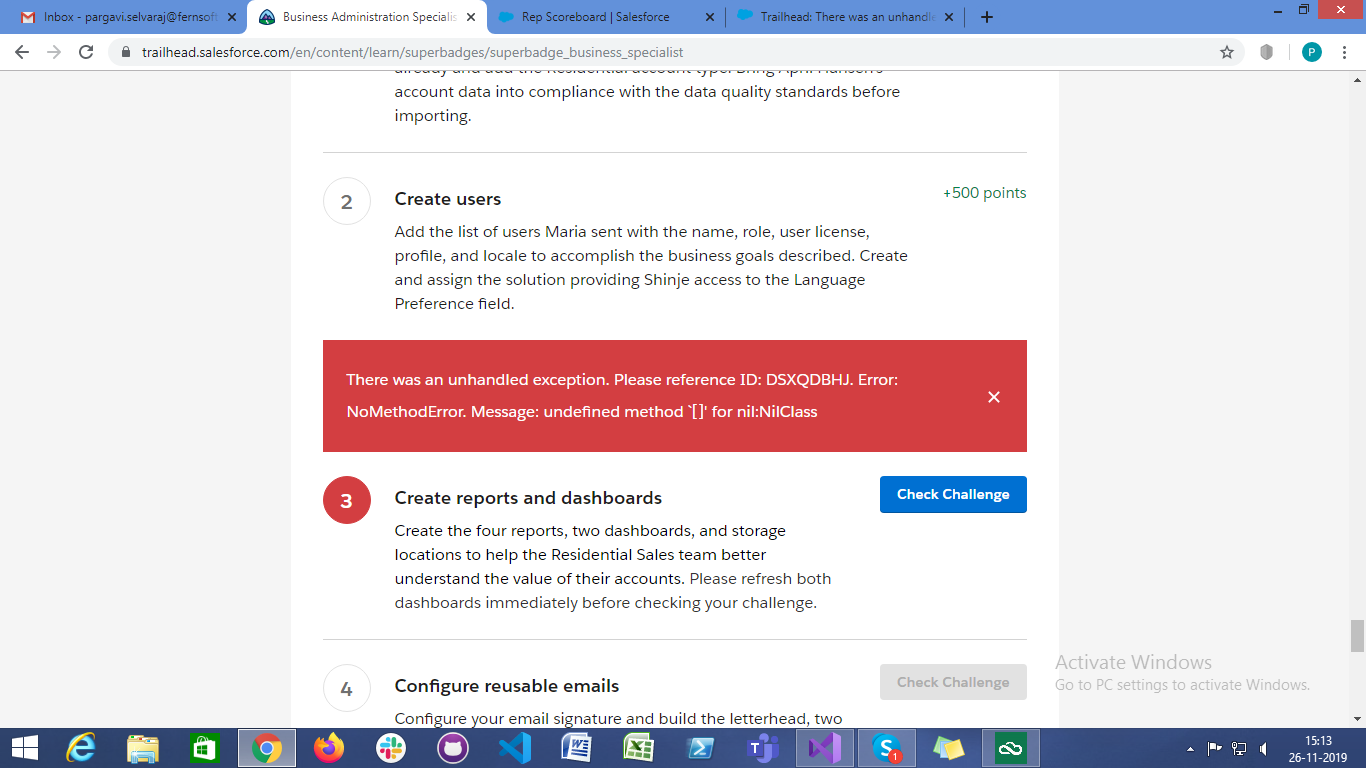Go forward to the next page
The height and width of the screenshot is (768, 1366).
(54, 52)
